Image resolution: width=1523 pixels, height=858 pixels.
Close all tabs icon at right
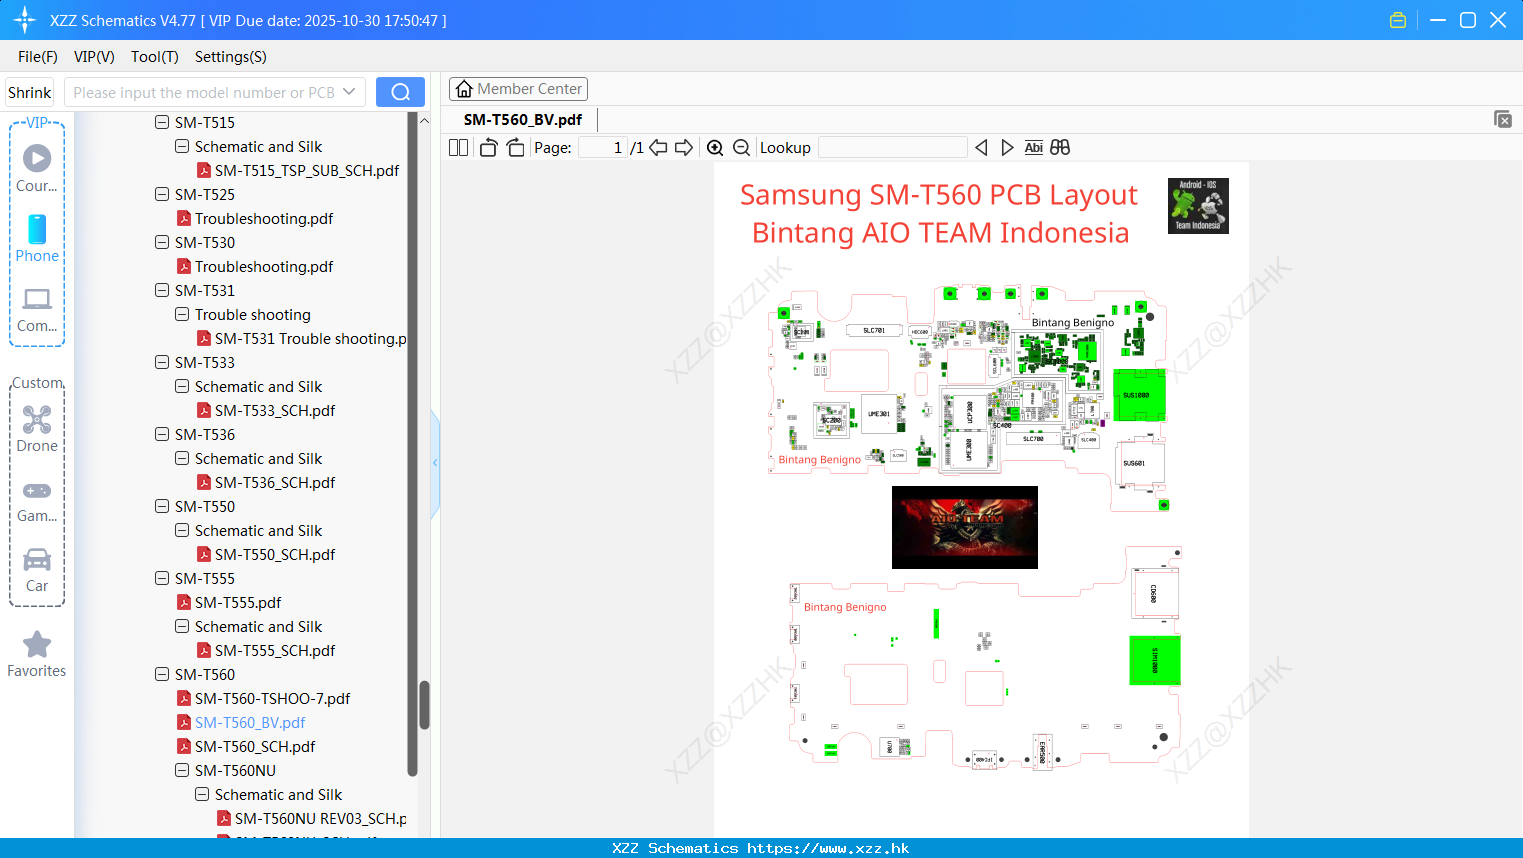click(1502, 119)
